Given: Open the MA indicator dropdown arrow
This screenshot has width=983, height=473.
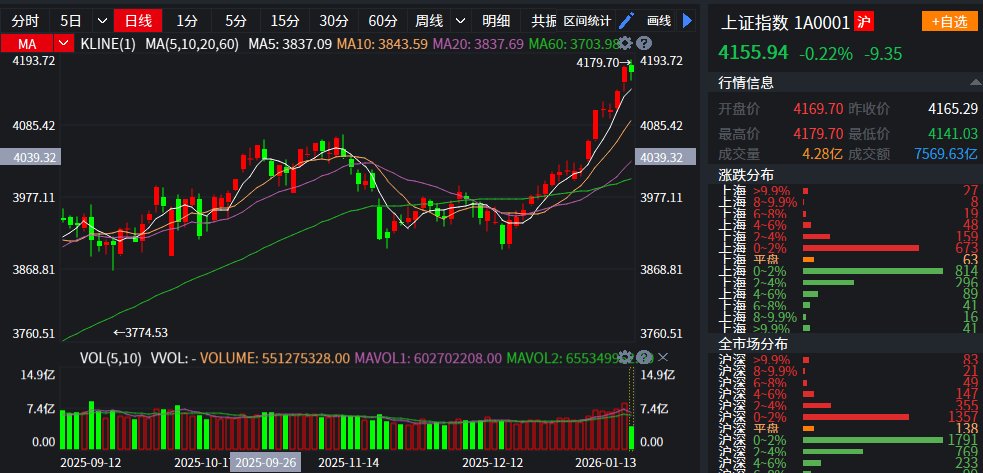Looking at the screenshot, I should [65, 44].
